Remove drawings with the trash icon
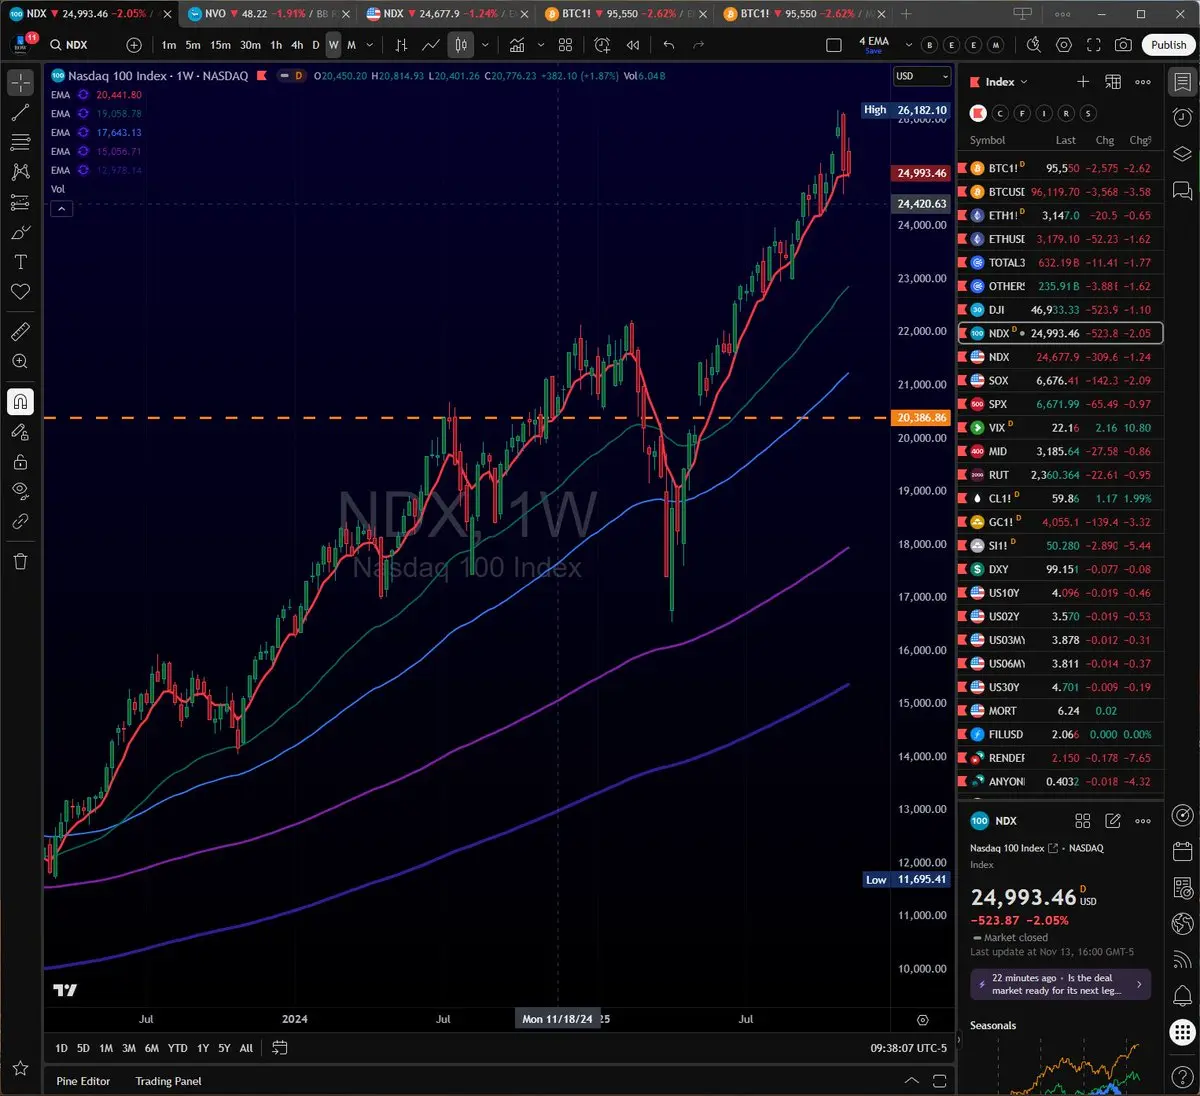This screenshot has width=1200, height=1096. pyautogui.click(x=20, y=561)
